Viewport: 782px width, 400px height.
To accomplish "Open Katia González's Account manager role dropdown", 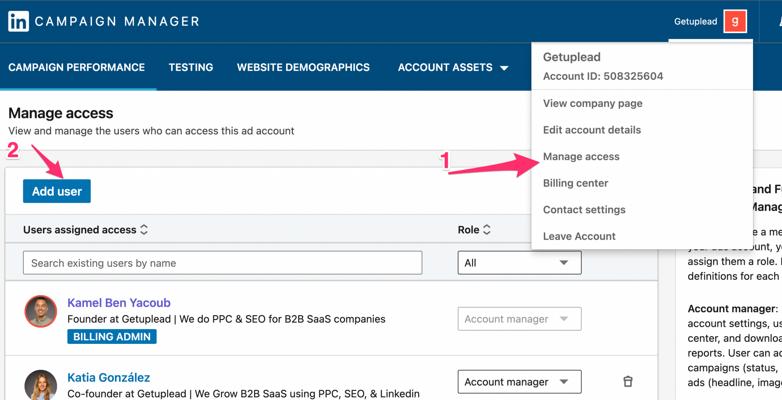I will click(x=519, y=382).
